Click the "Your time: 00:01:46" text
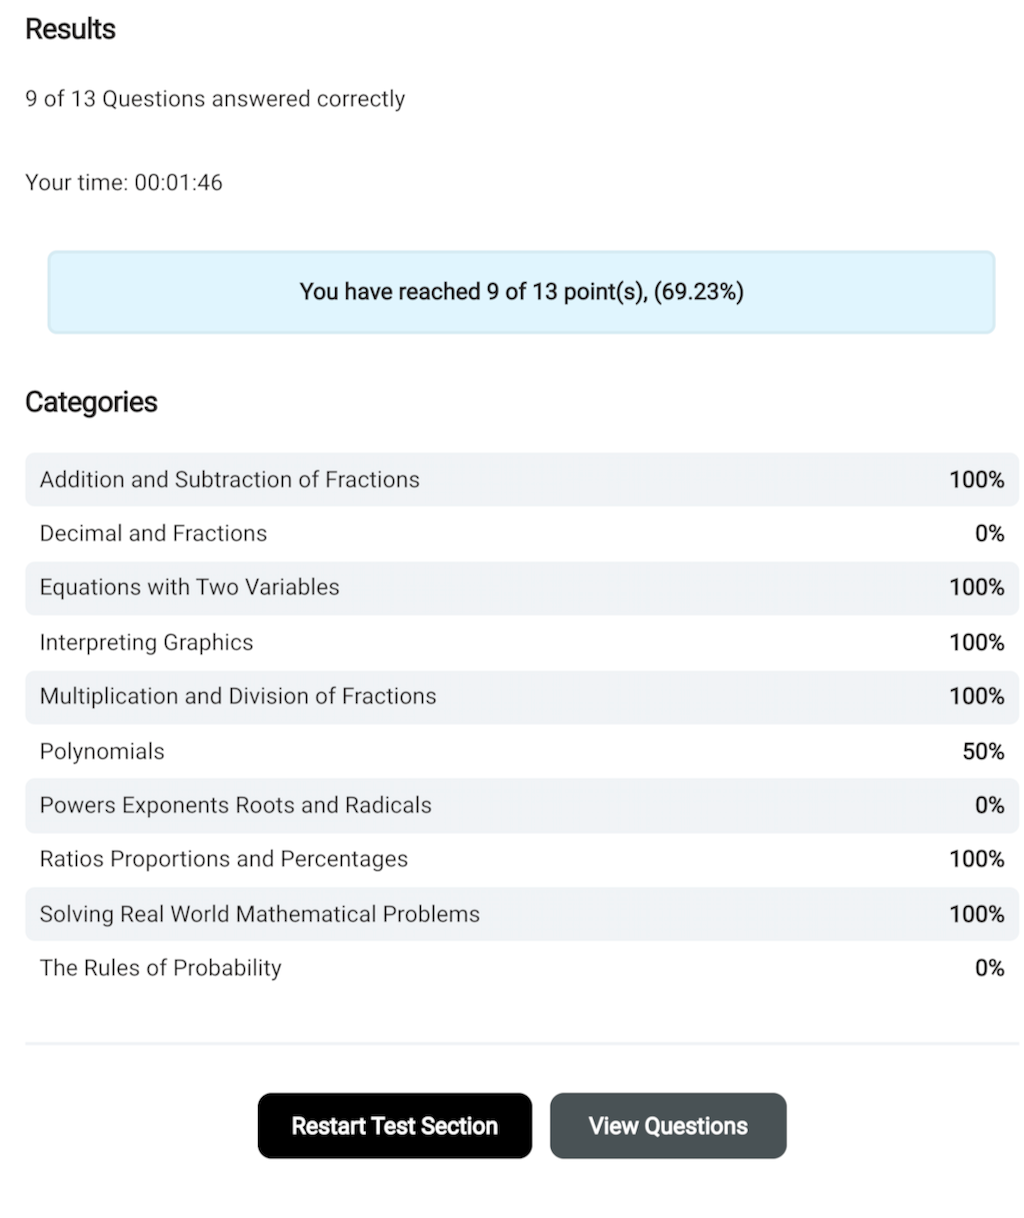Image resolution: width=1024 pixels, height=1218 pixels. coord(124,183)
